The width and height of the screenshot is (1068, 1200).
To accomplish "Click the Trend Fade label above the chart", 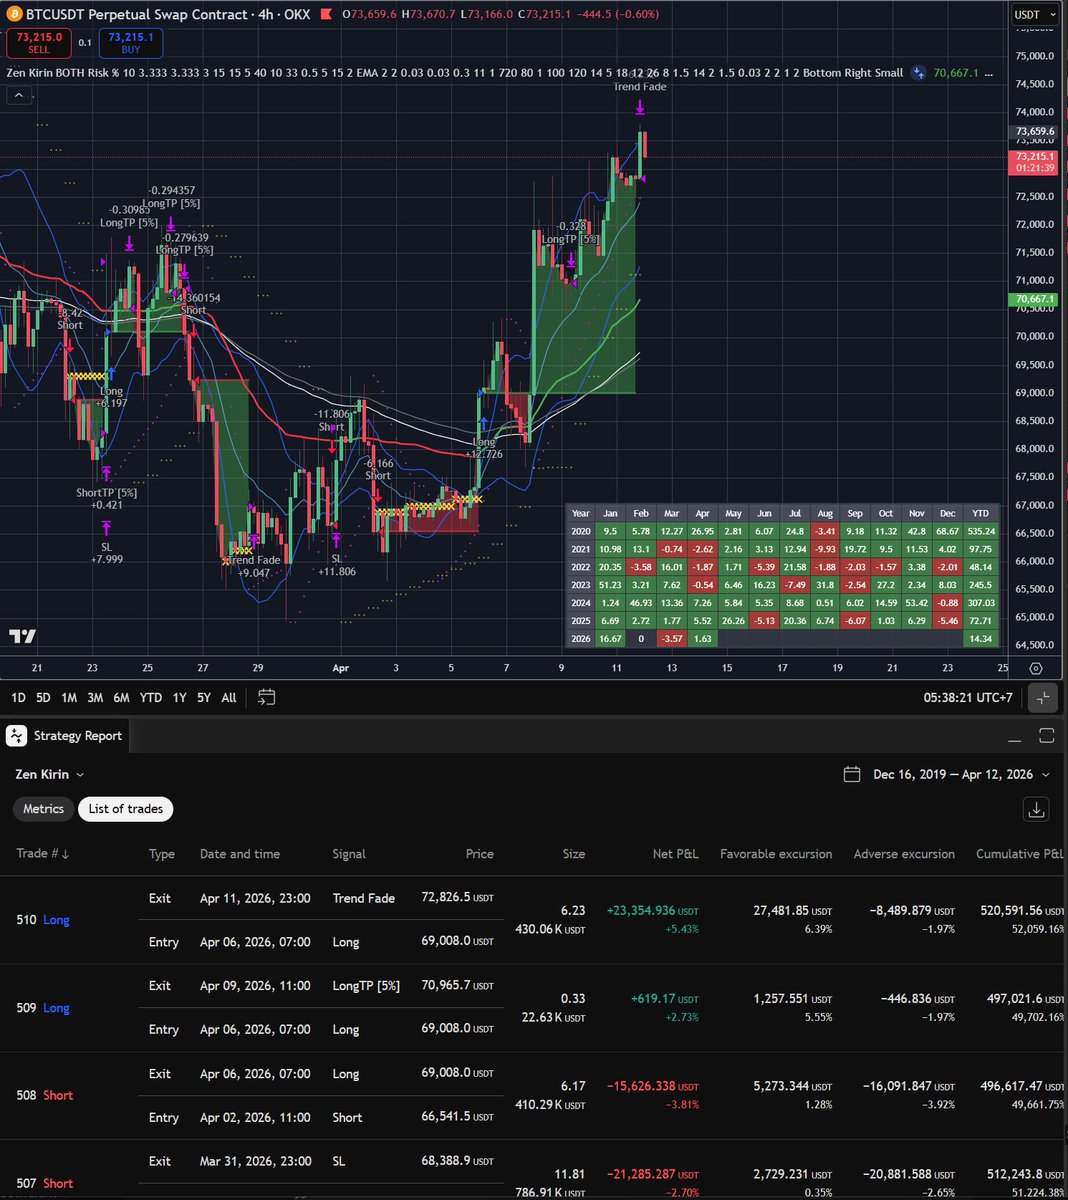I will coord(640,87).
